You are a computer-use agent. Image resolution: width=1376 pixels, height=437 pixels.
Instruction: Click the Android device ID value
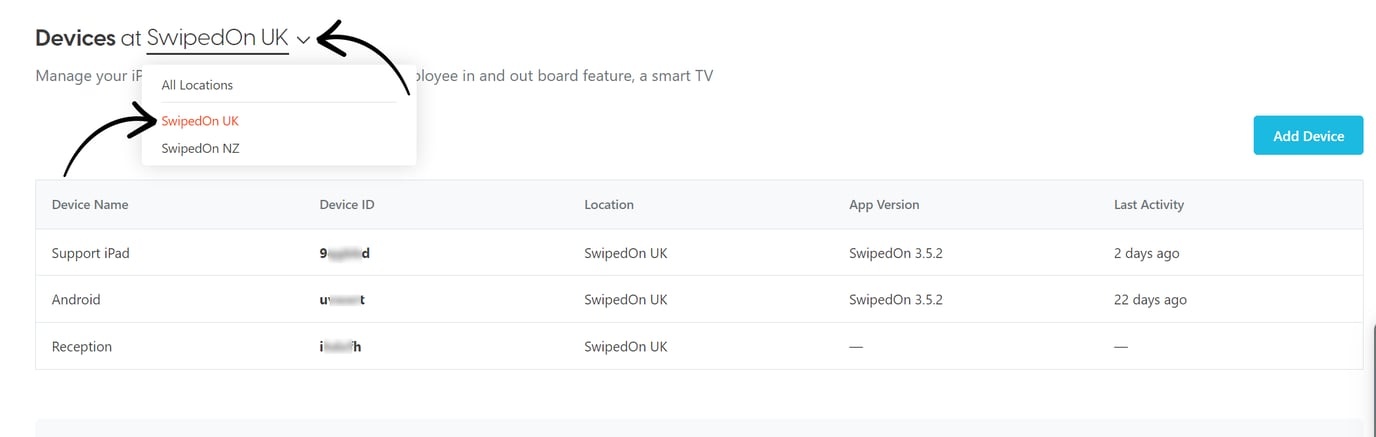342,299
